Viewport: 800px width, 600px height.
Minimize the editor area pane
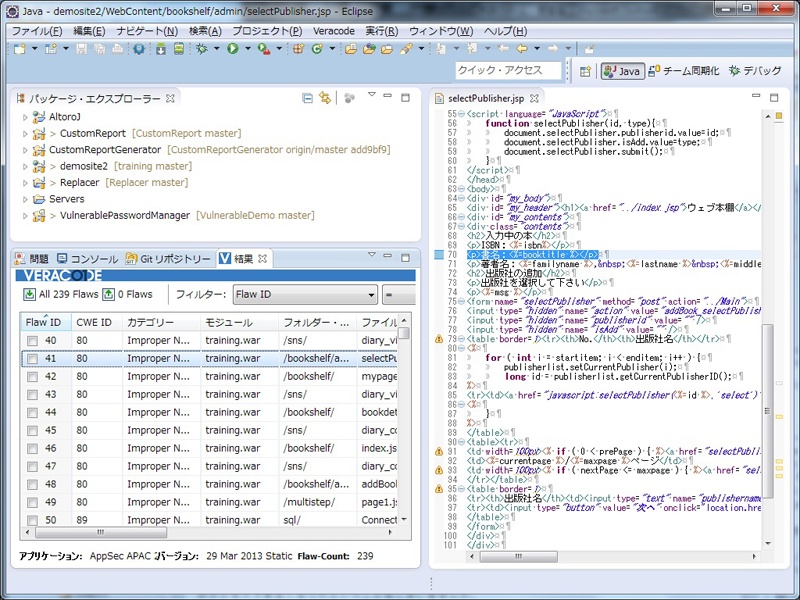[x=756, y=96]
